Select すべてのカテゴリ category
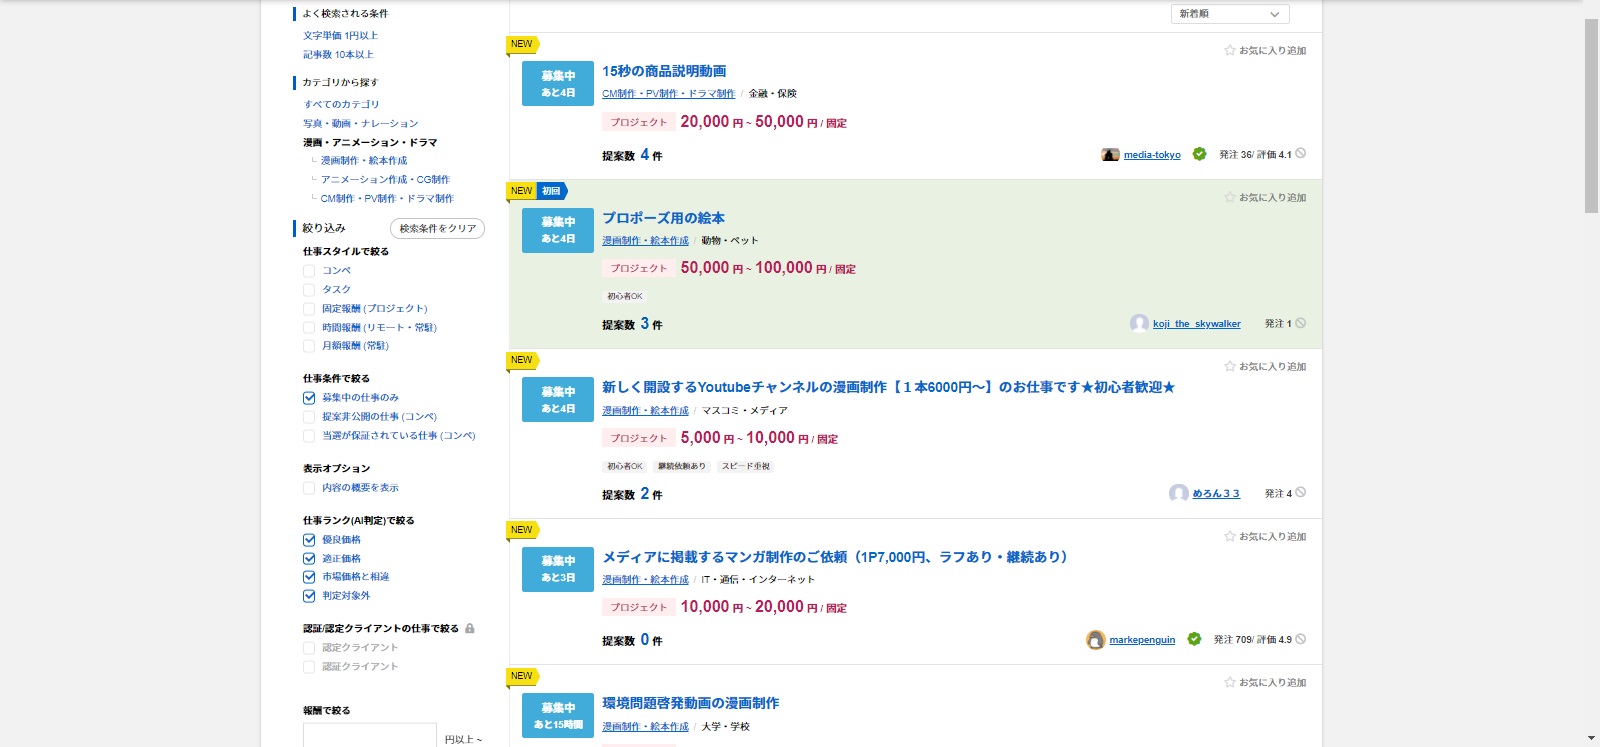This screenshot has width=1600, height=747. [x=341, y=104]
